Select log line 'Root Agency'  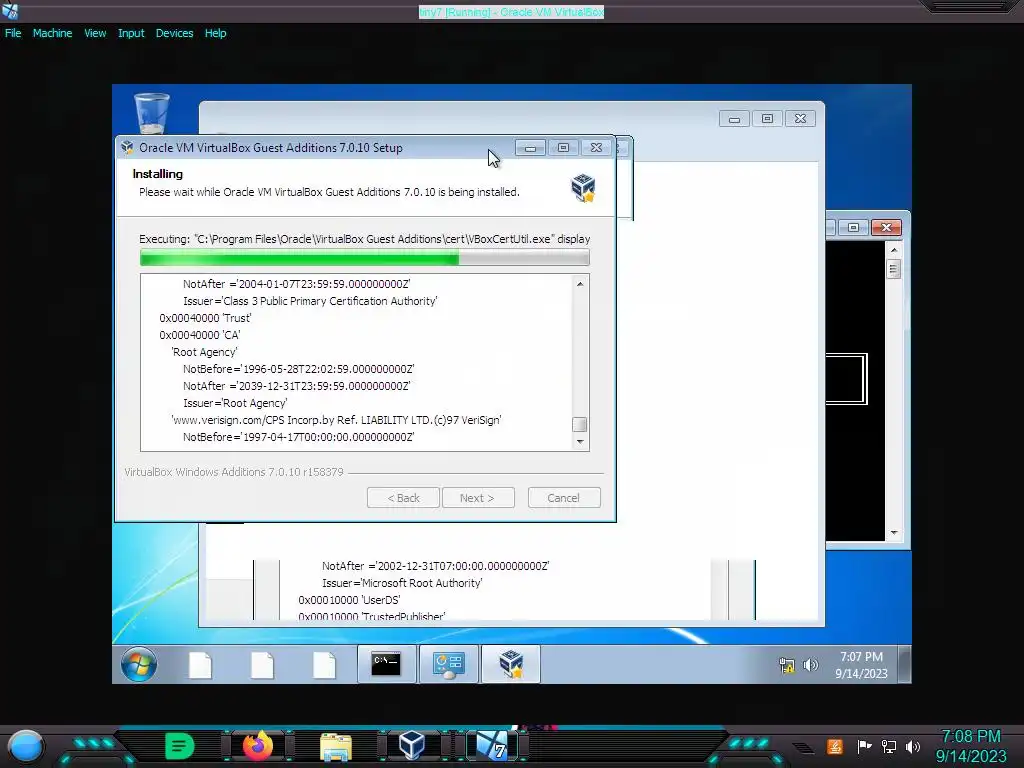(204, 352)
